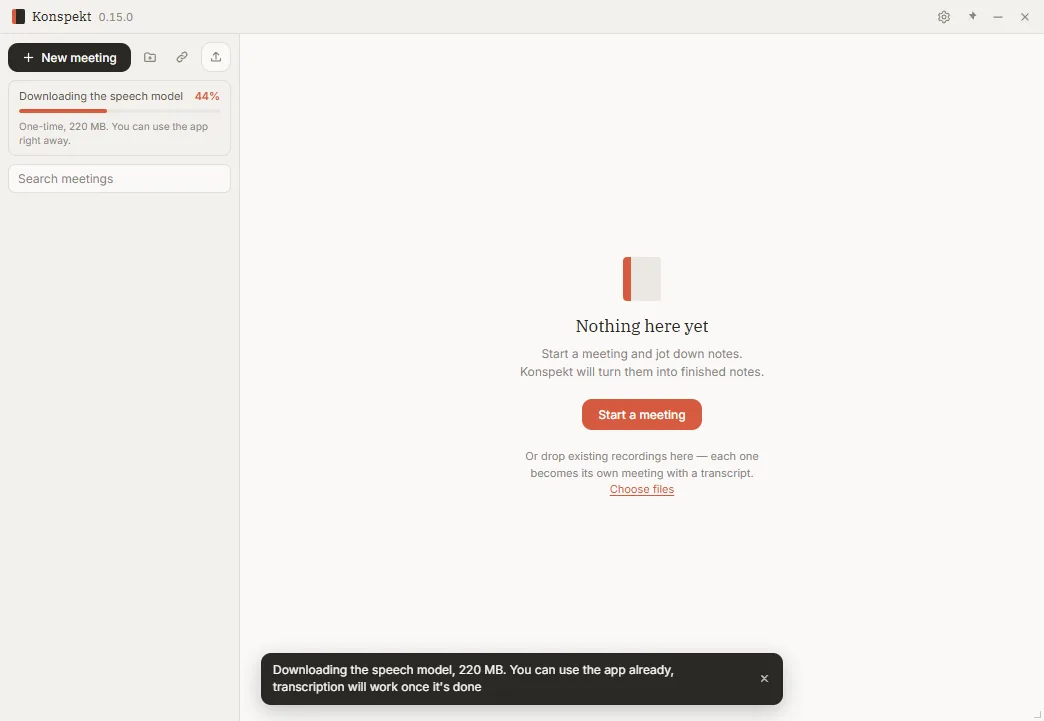Click the New meeting button
1044x721 pixels.
69,58
